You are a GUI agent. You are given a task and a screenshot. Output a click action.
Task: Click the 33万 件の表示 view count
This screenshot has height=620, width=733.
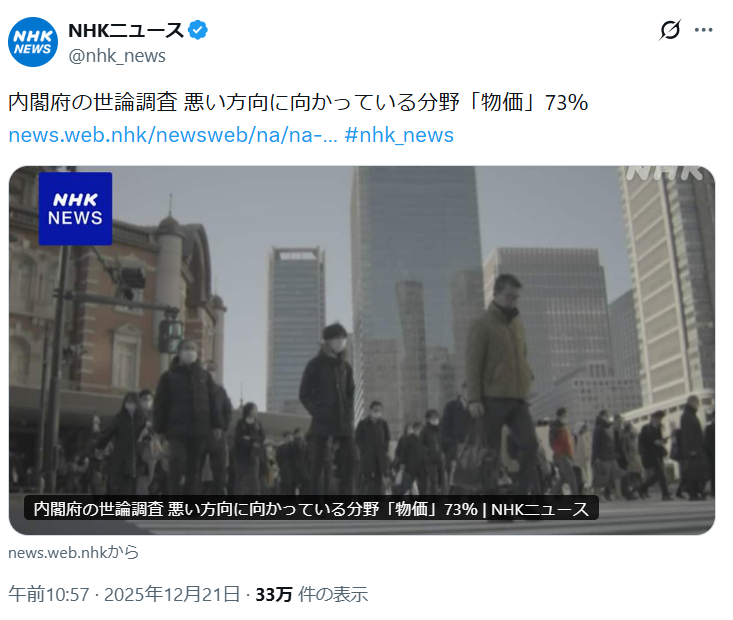click(312, 595)
